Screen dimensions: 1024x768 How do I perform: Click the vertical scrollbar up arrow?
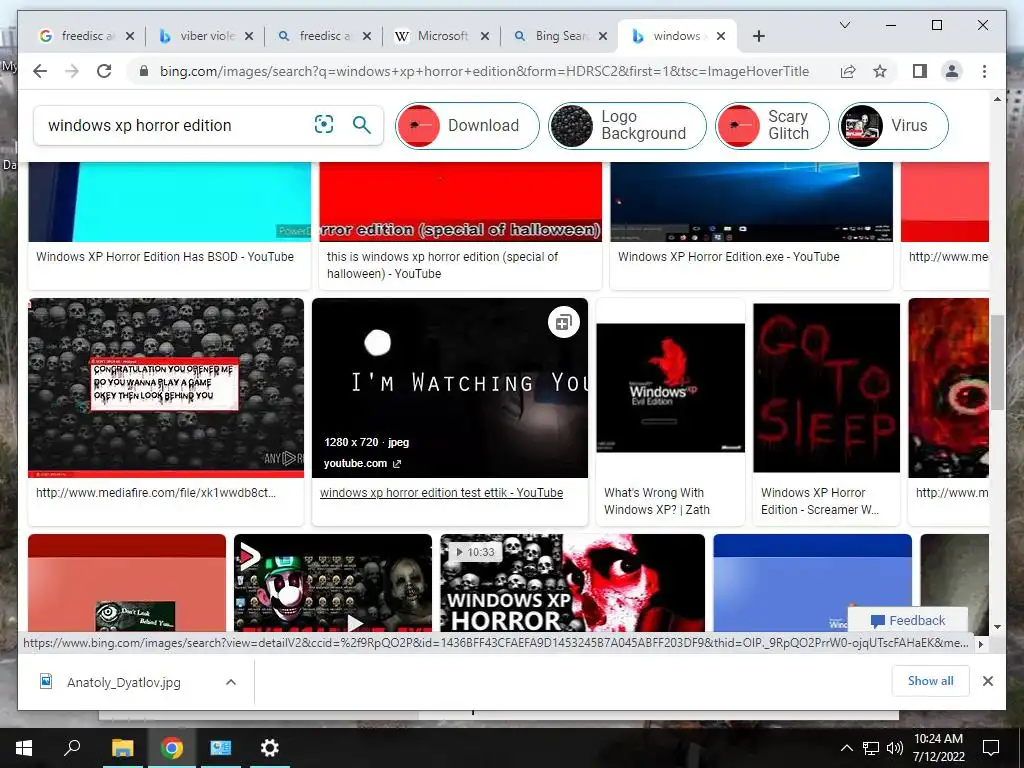997,99
